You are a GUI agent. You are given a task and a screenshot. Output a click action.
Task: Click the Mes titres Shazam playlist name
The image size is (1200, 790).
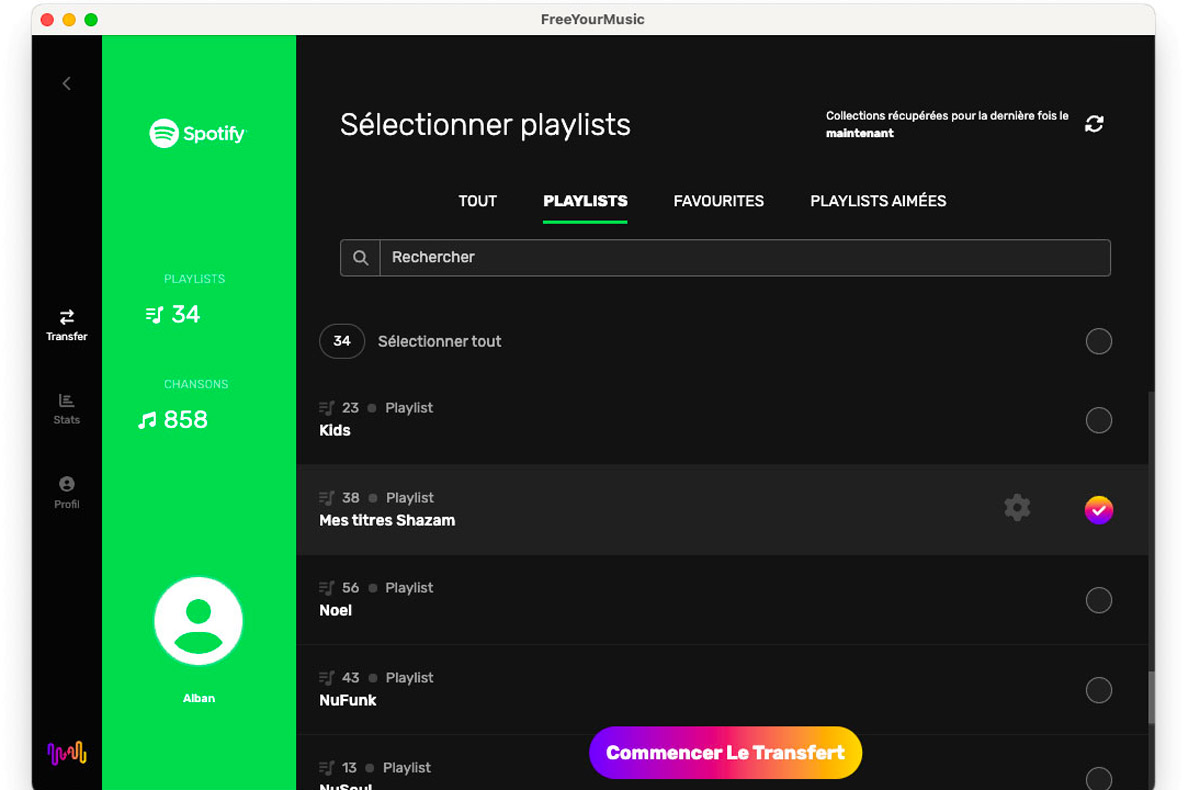tap(387, 521)
